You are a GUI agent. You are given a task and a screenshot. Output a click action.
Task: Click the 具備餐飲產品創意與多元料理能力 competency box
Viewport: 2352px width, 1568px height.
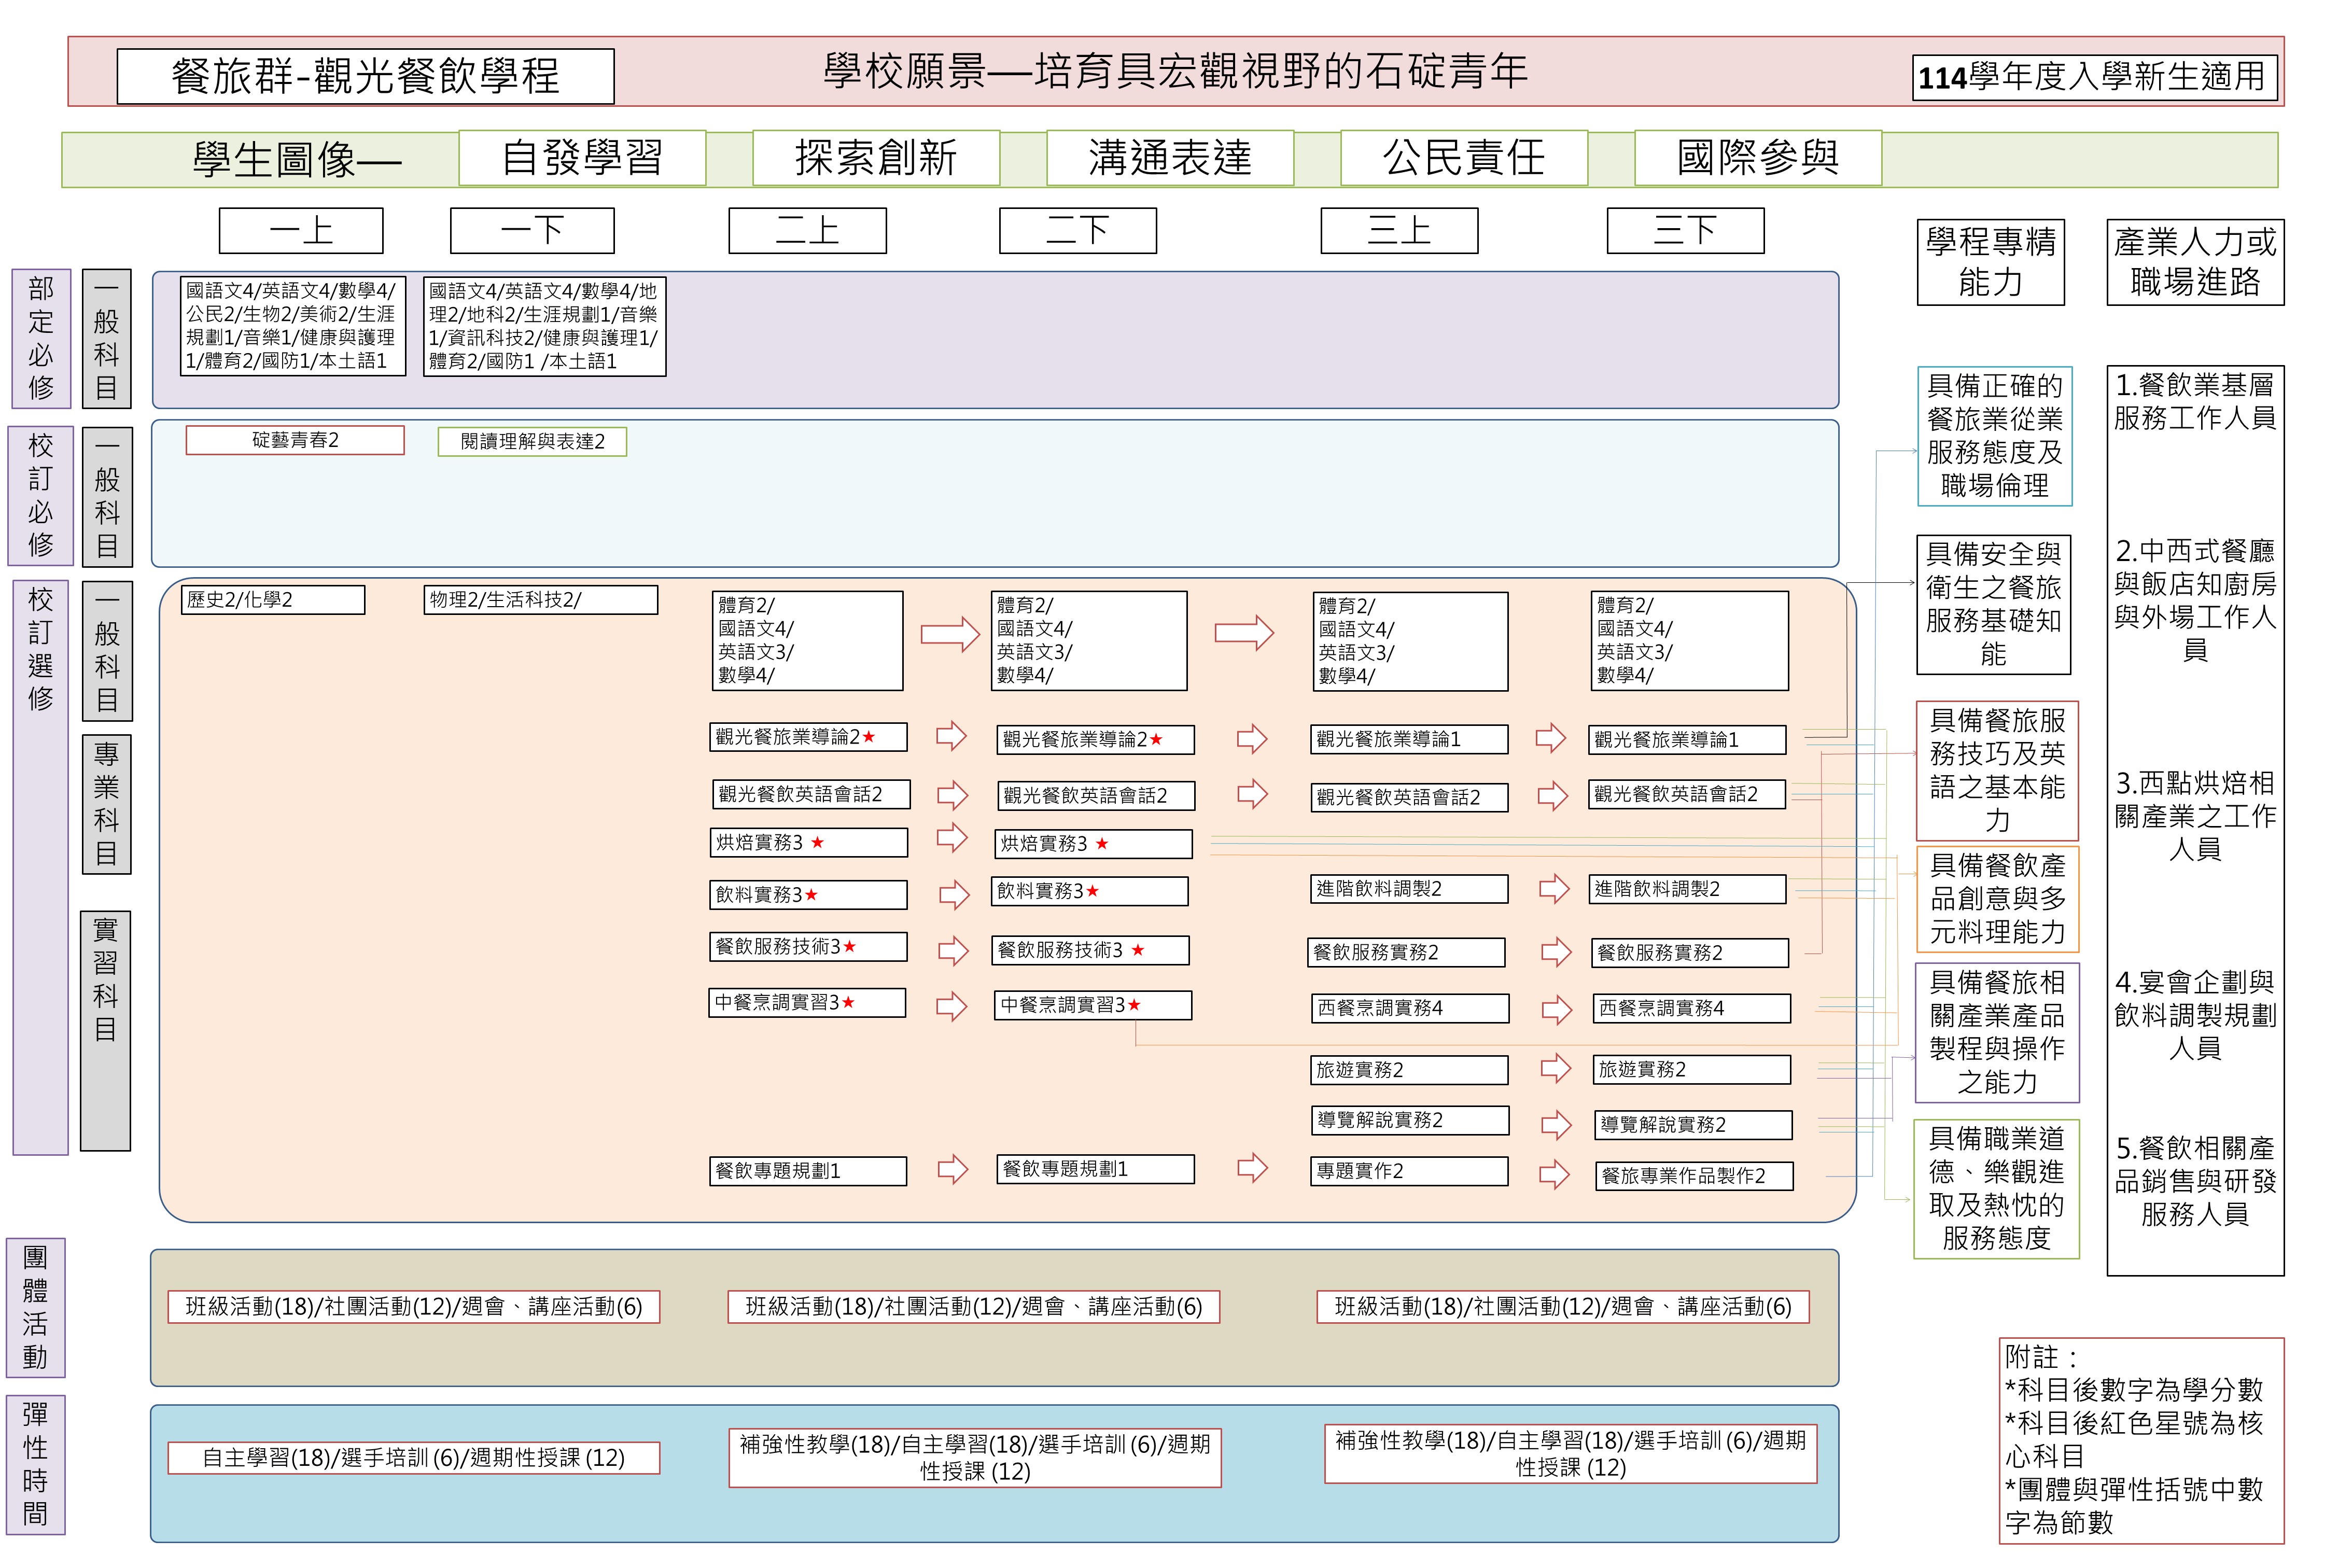pos(1997,898)
